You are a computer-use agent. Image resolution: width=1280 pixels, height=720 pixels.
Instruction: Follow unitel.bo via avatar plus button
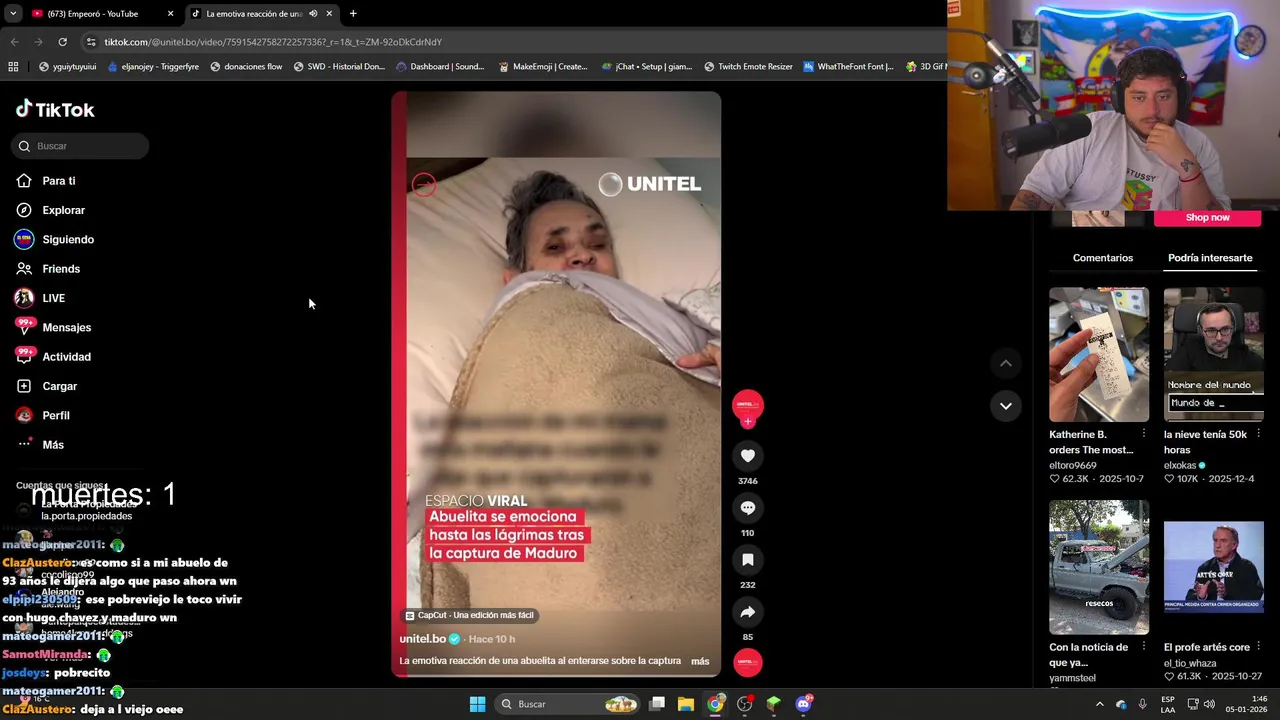747,421
